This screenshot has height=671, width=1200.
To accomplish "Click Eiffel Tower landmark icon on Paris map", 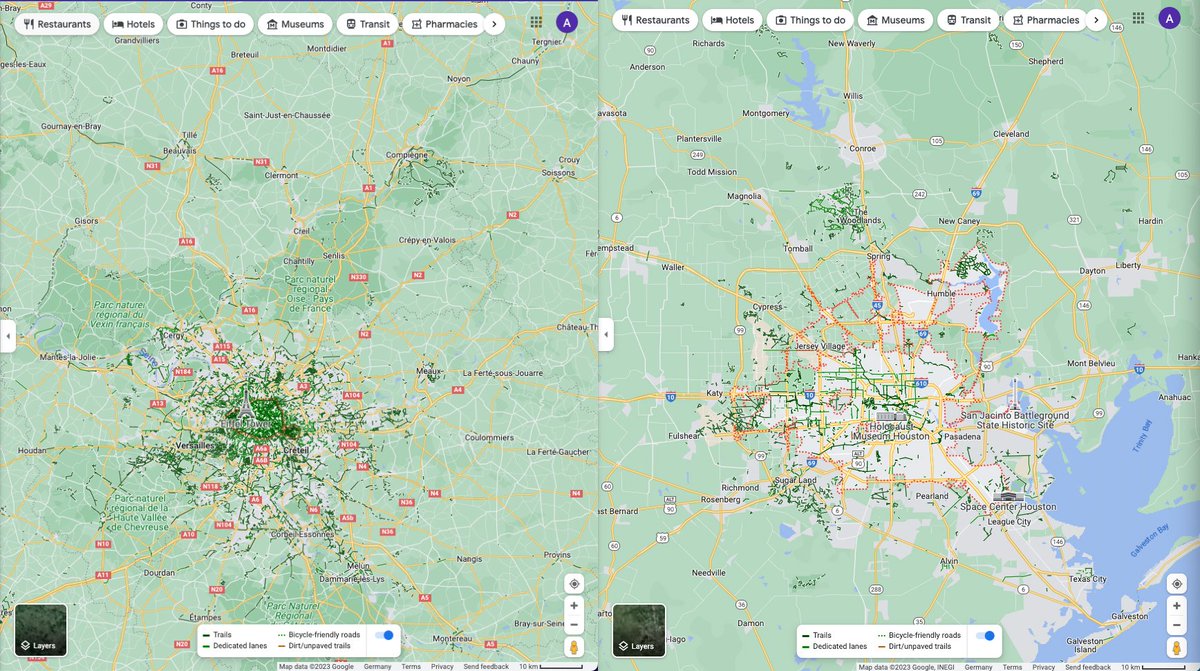I will [x=245, y=404].
